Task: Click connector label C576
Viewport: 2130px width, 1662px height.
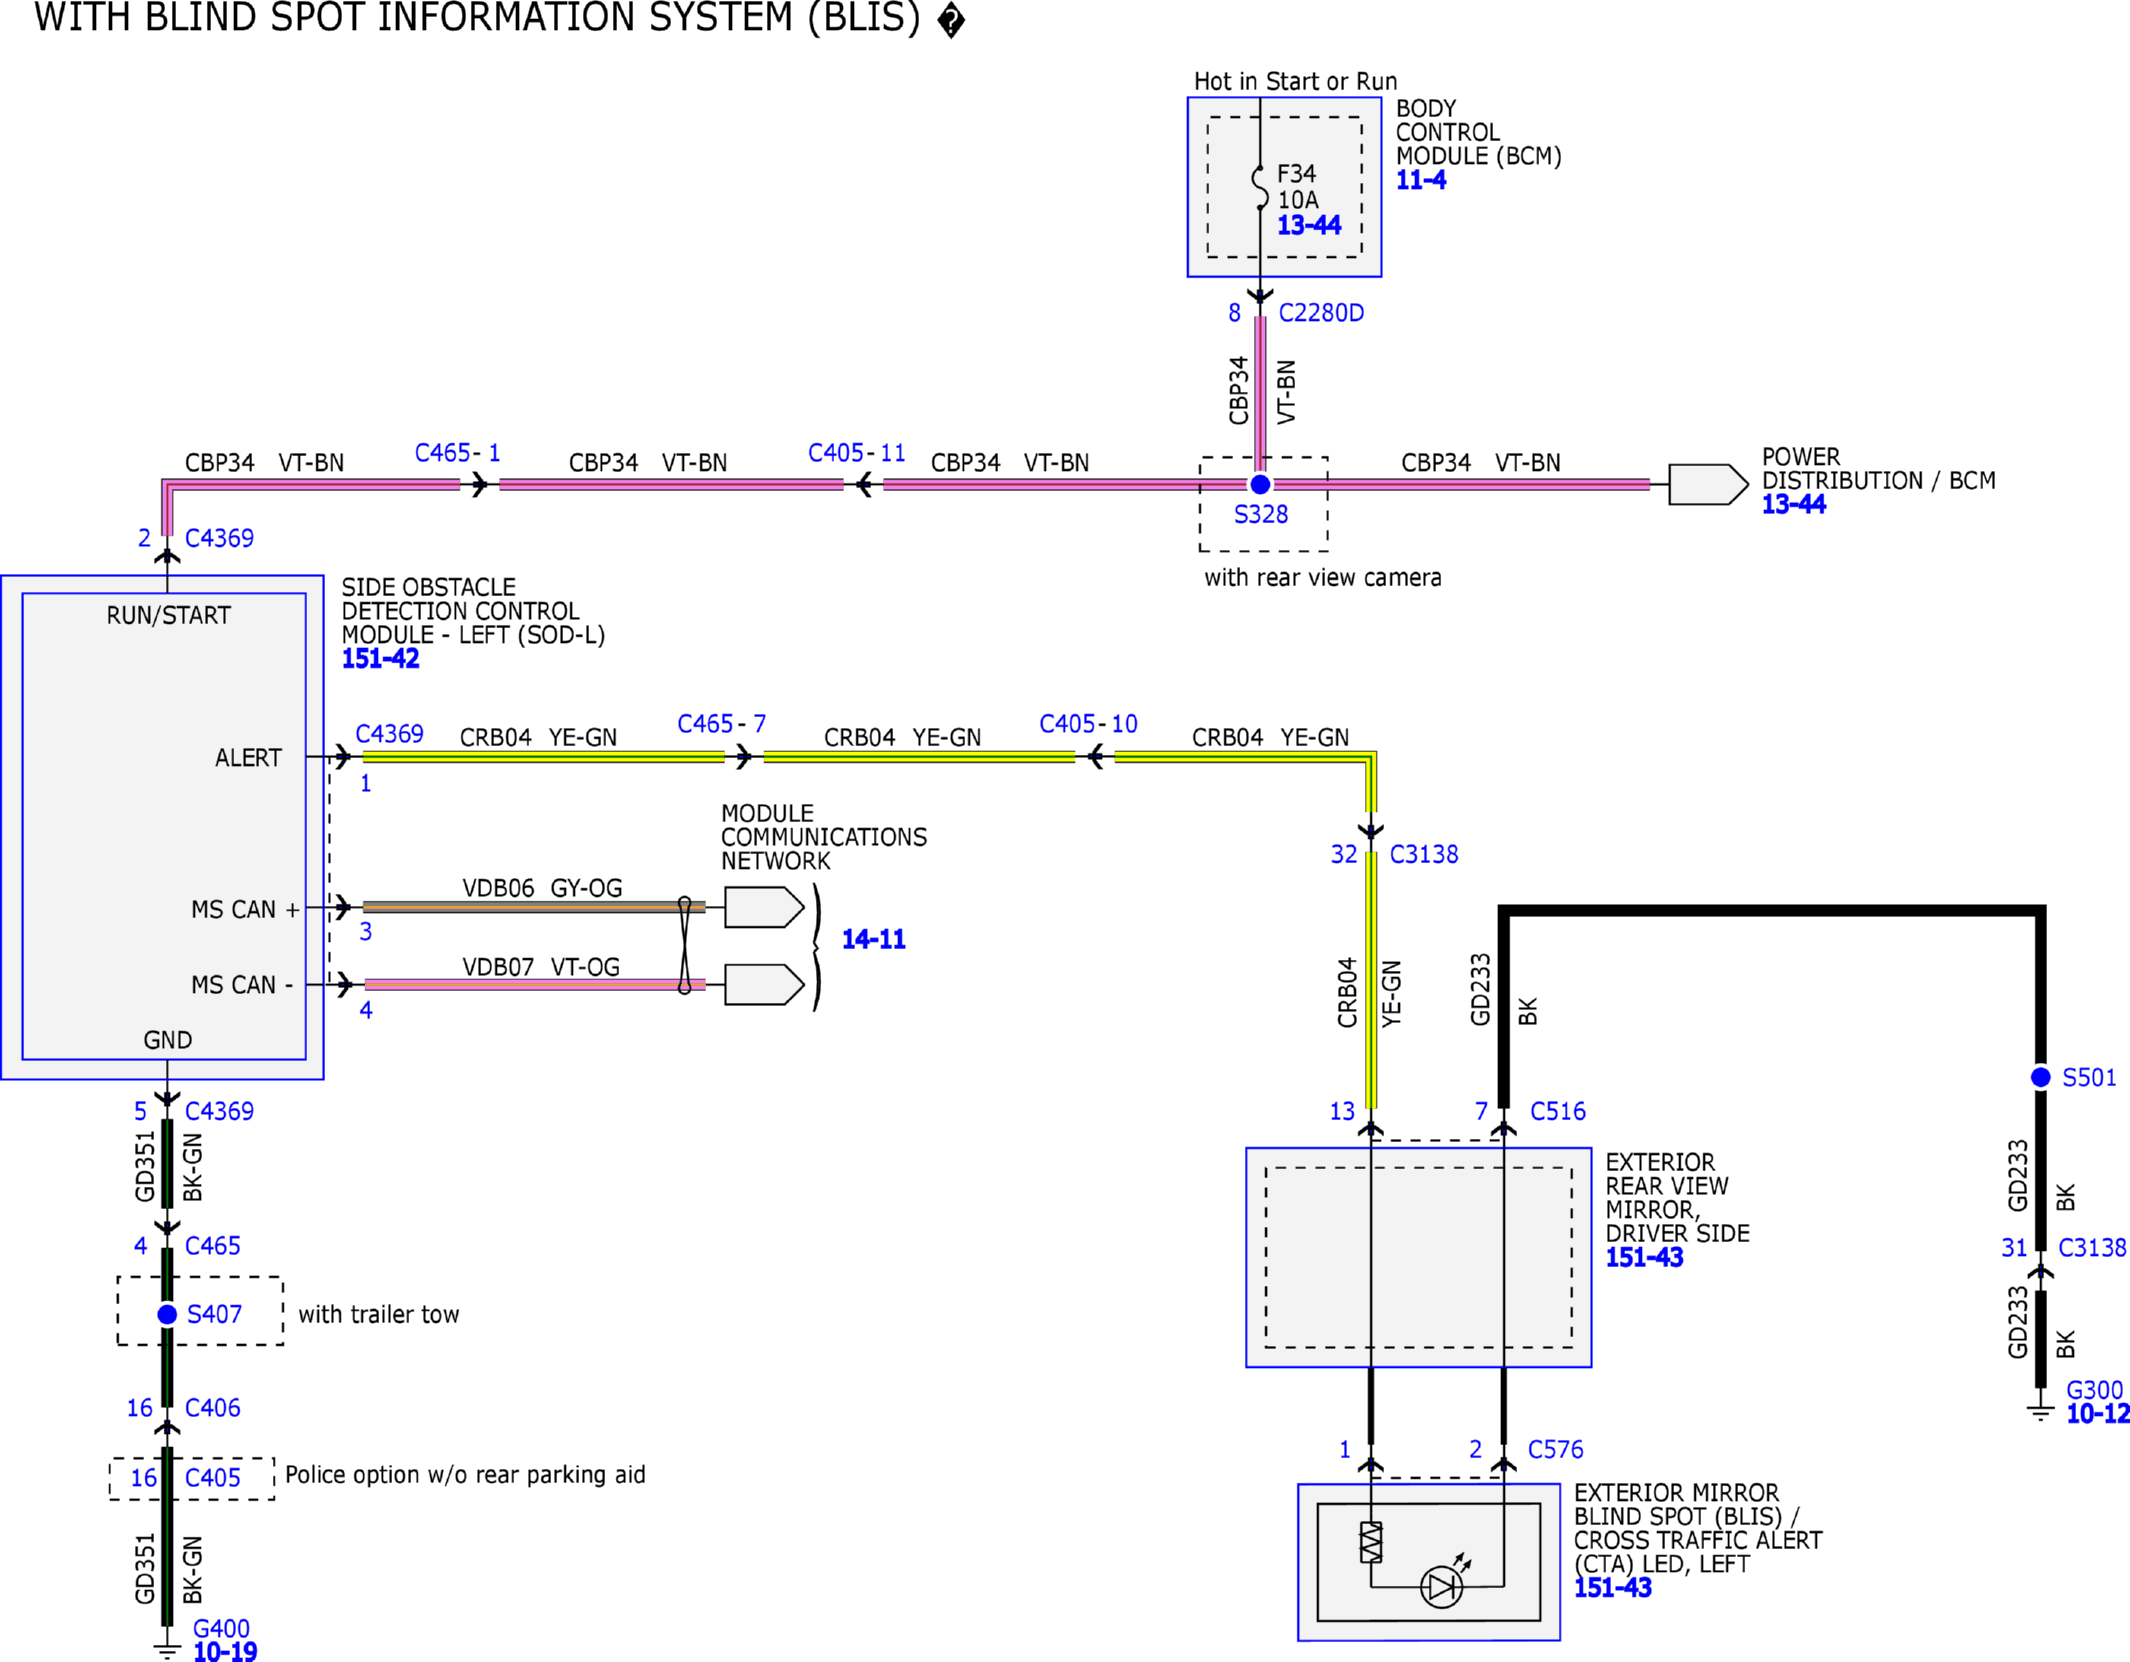Action: [x=1556, y=1449]
